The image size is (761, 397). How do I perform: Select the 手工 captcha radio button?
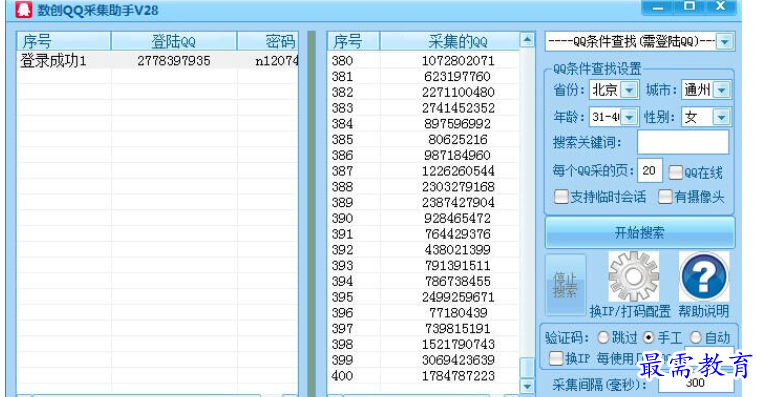pyautogui.click(x=648, y=337)
